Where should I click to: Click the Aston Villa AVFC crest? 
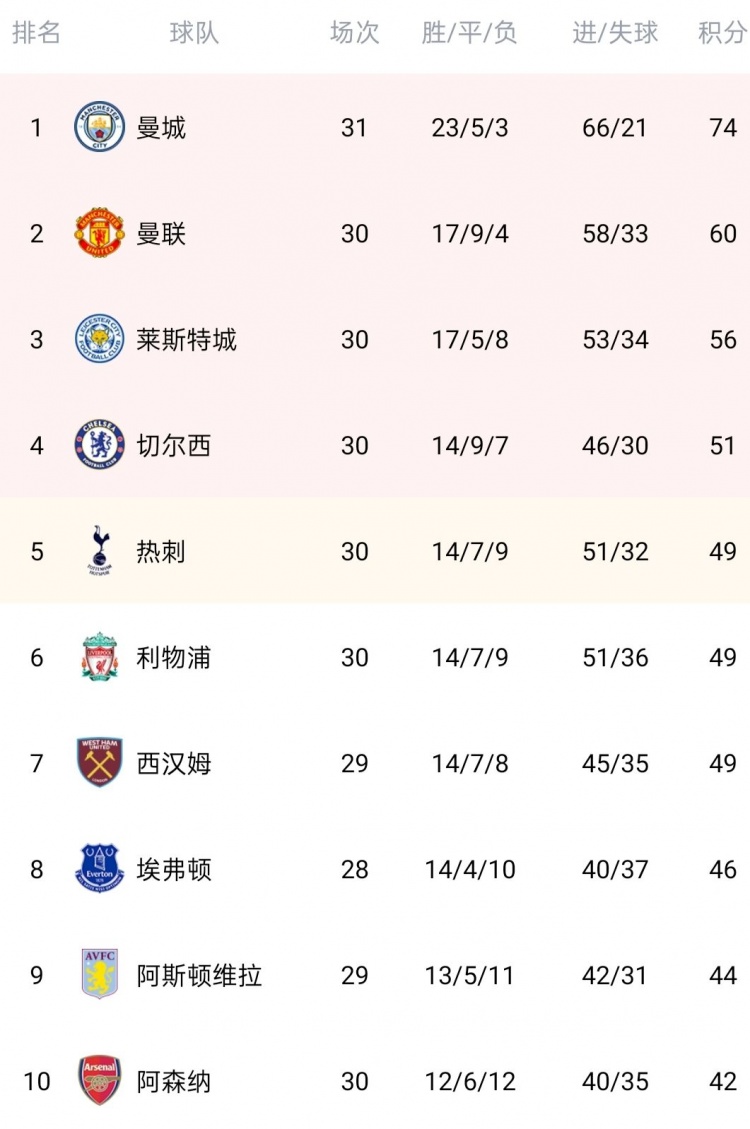99,974
